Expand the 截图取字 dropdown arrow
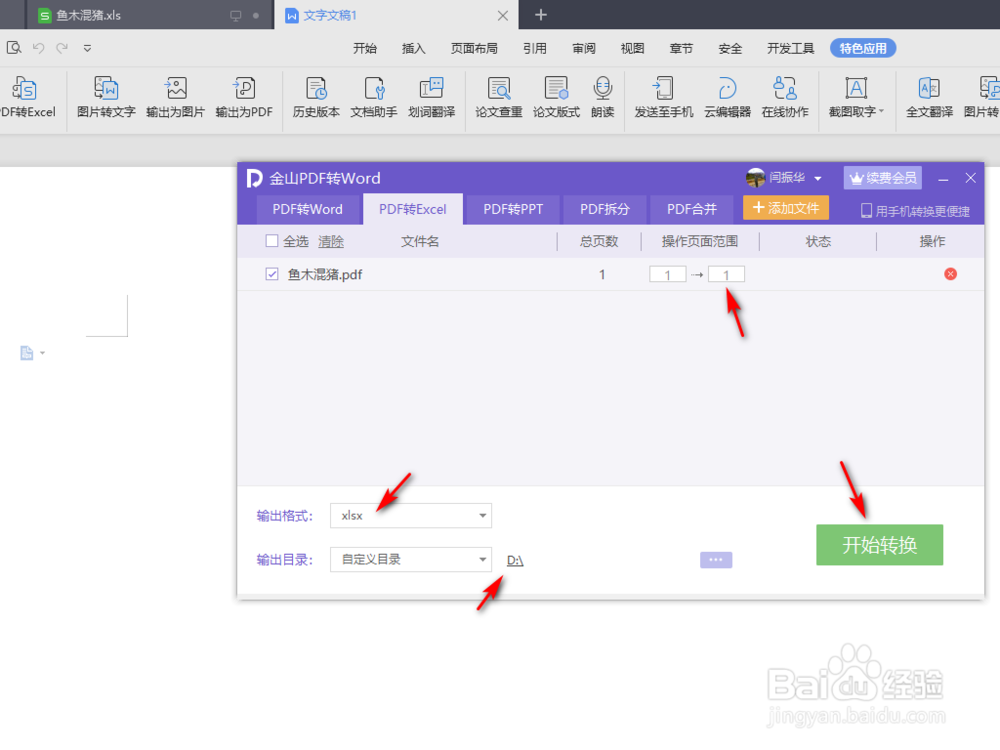This screenshot has height=750, width=1000. (x=881, y=112)
